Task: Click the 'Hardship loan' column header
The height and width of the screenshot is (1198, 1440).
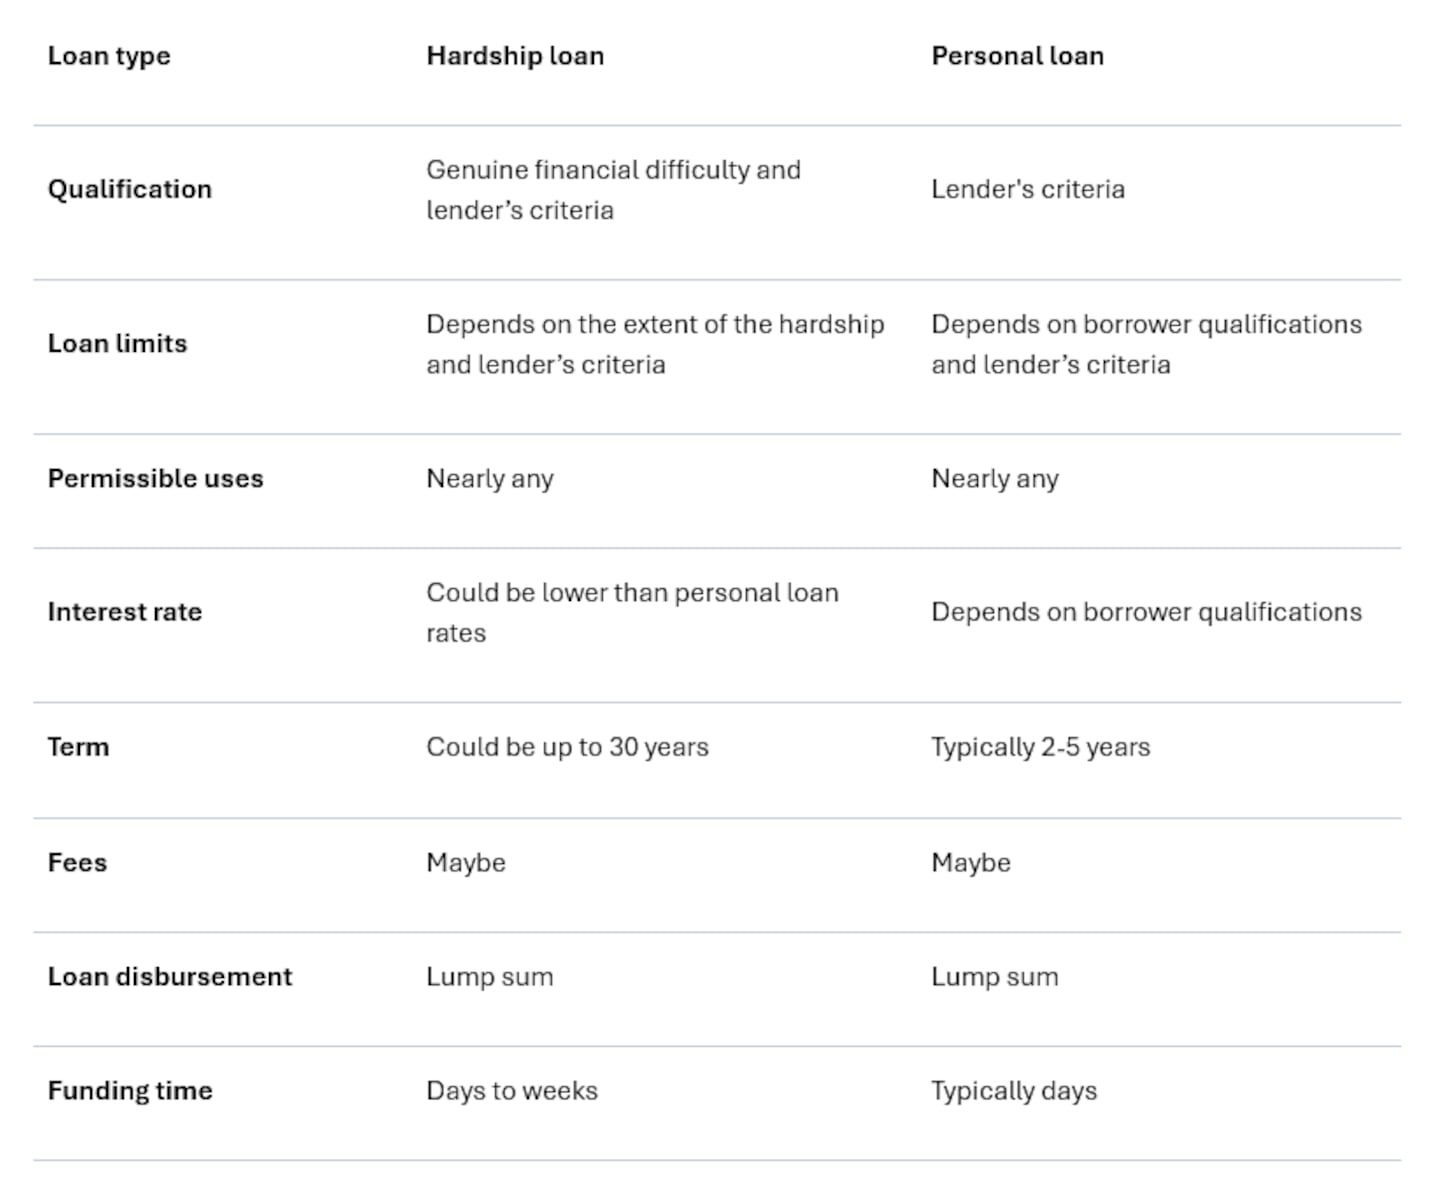Action: click(x=515, y=56)
